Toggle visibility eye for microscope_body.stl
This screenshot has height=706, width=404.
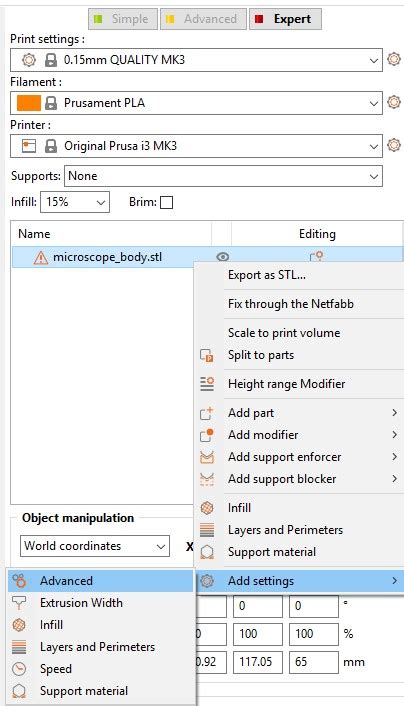[x=222, y=257]
